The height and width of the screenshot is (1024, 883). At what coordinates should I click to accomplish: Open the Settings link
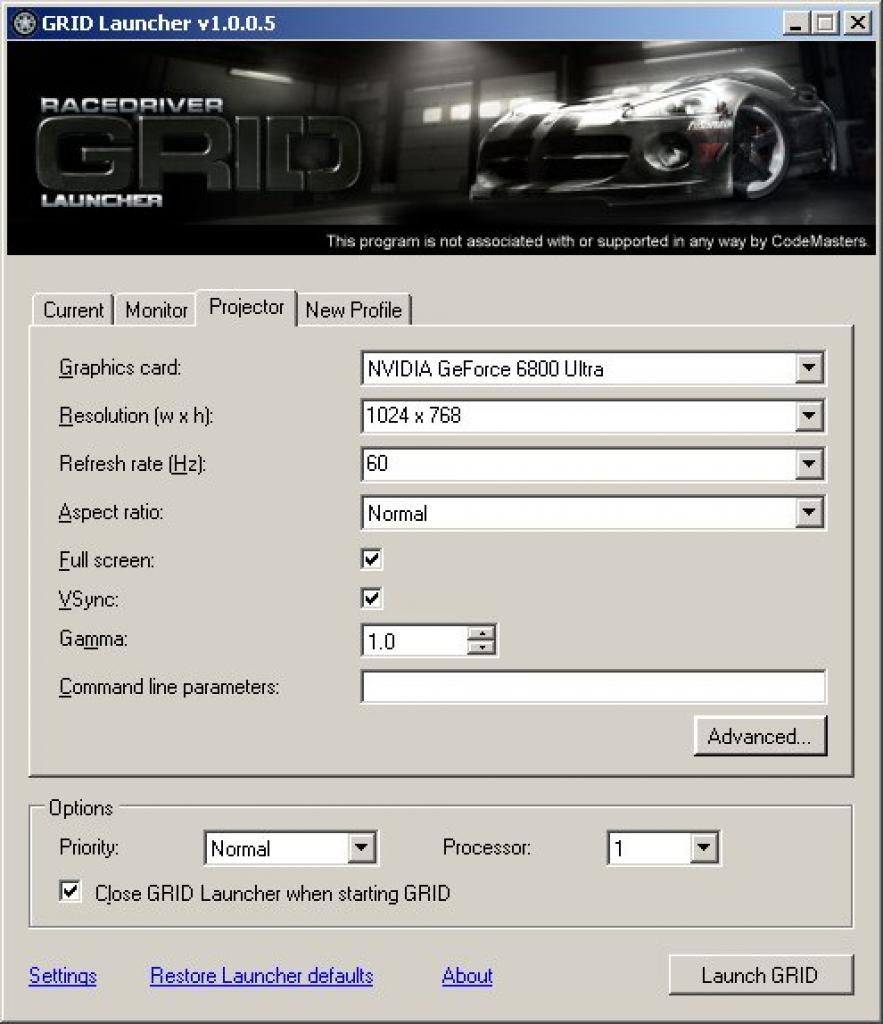63,976
